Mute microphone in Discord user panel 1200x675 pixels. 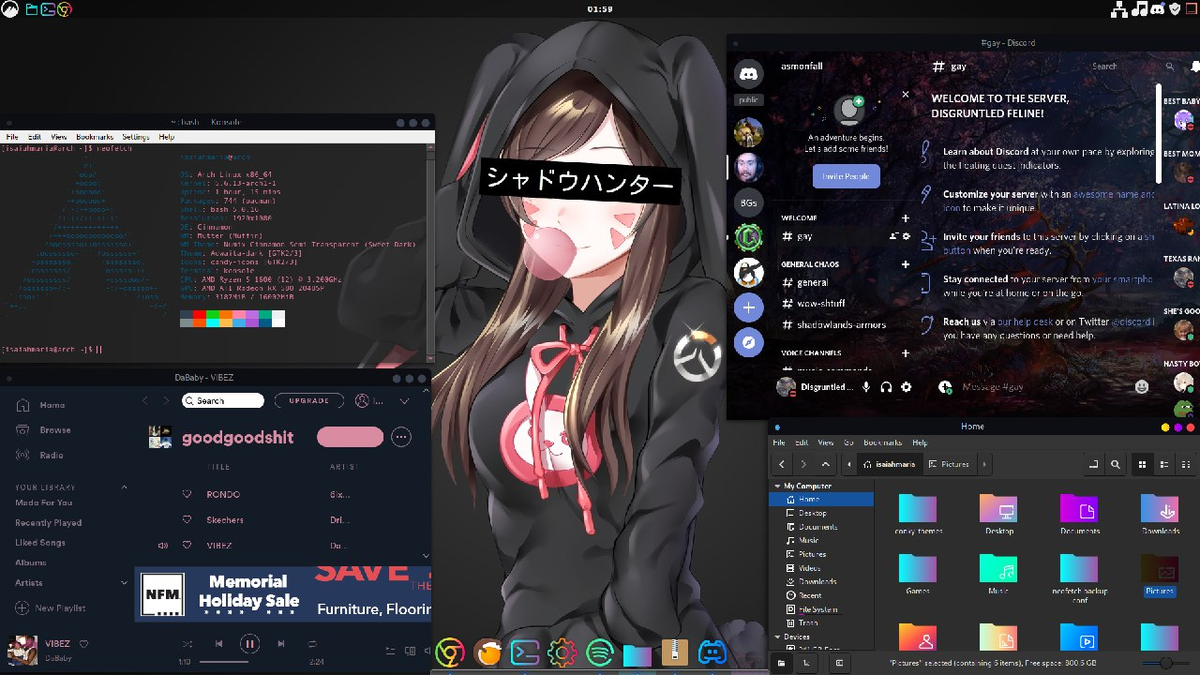pos(866,387)
